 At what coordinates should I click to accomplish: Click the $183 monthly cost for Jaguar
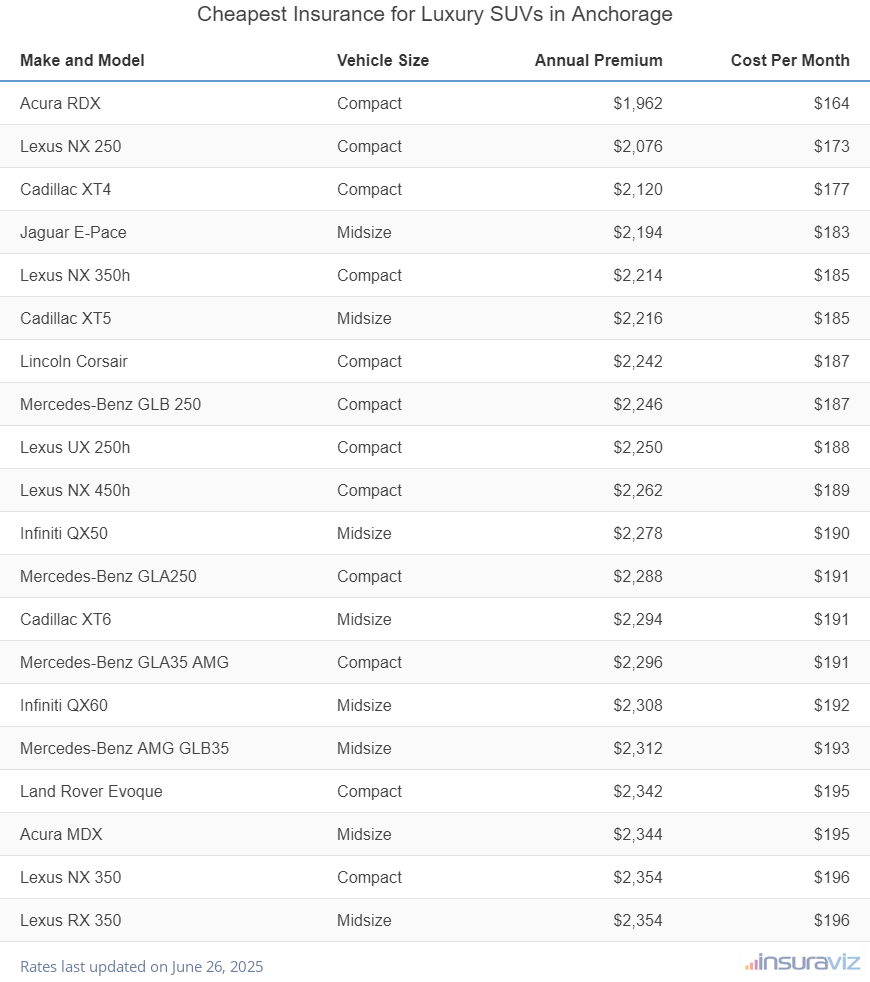(x=831, y=232)
